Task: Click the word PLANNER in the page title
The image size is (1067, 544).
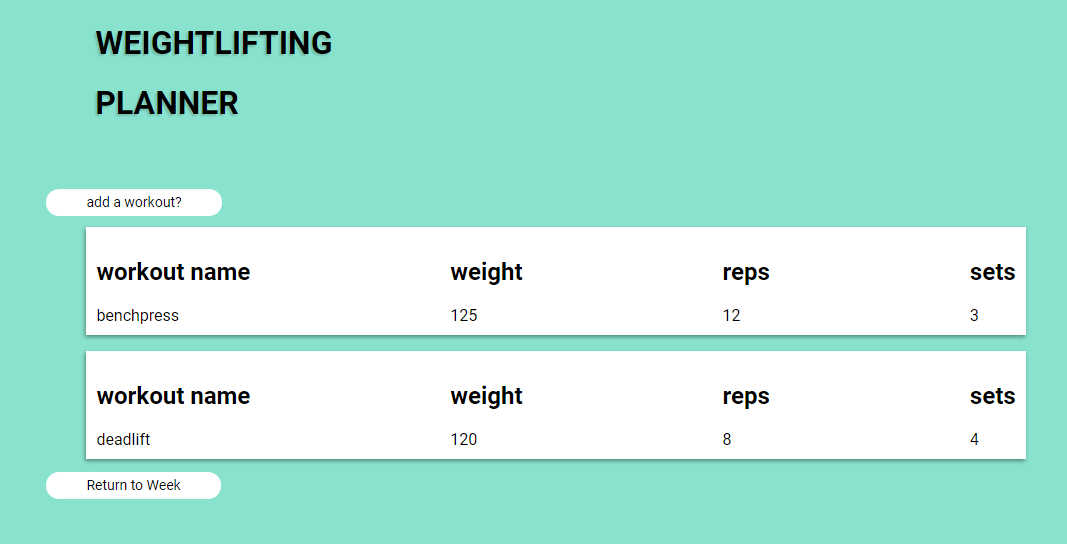Action: coord(167,103)
